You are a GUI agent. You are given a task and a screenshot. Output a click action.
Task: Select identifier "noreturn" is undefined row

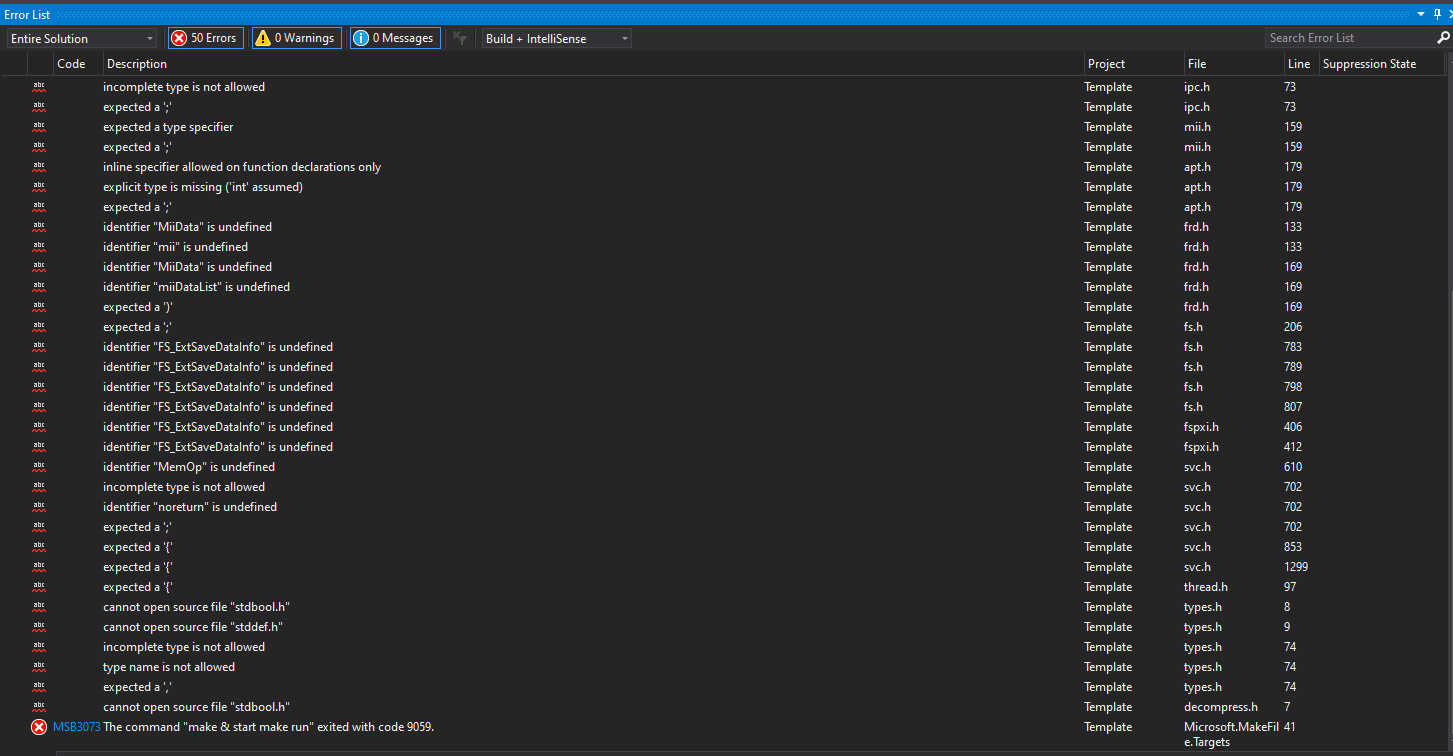[x=190, y=507]
